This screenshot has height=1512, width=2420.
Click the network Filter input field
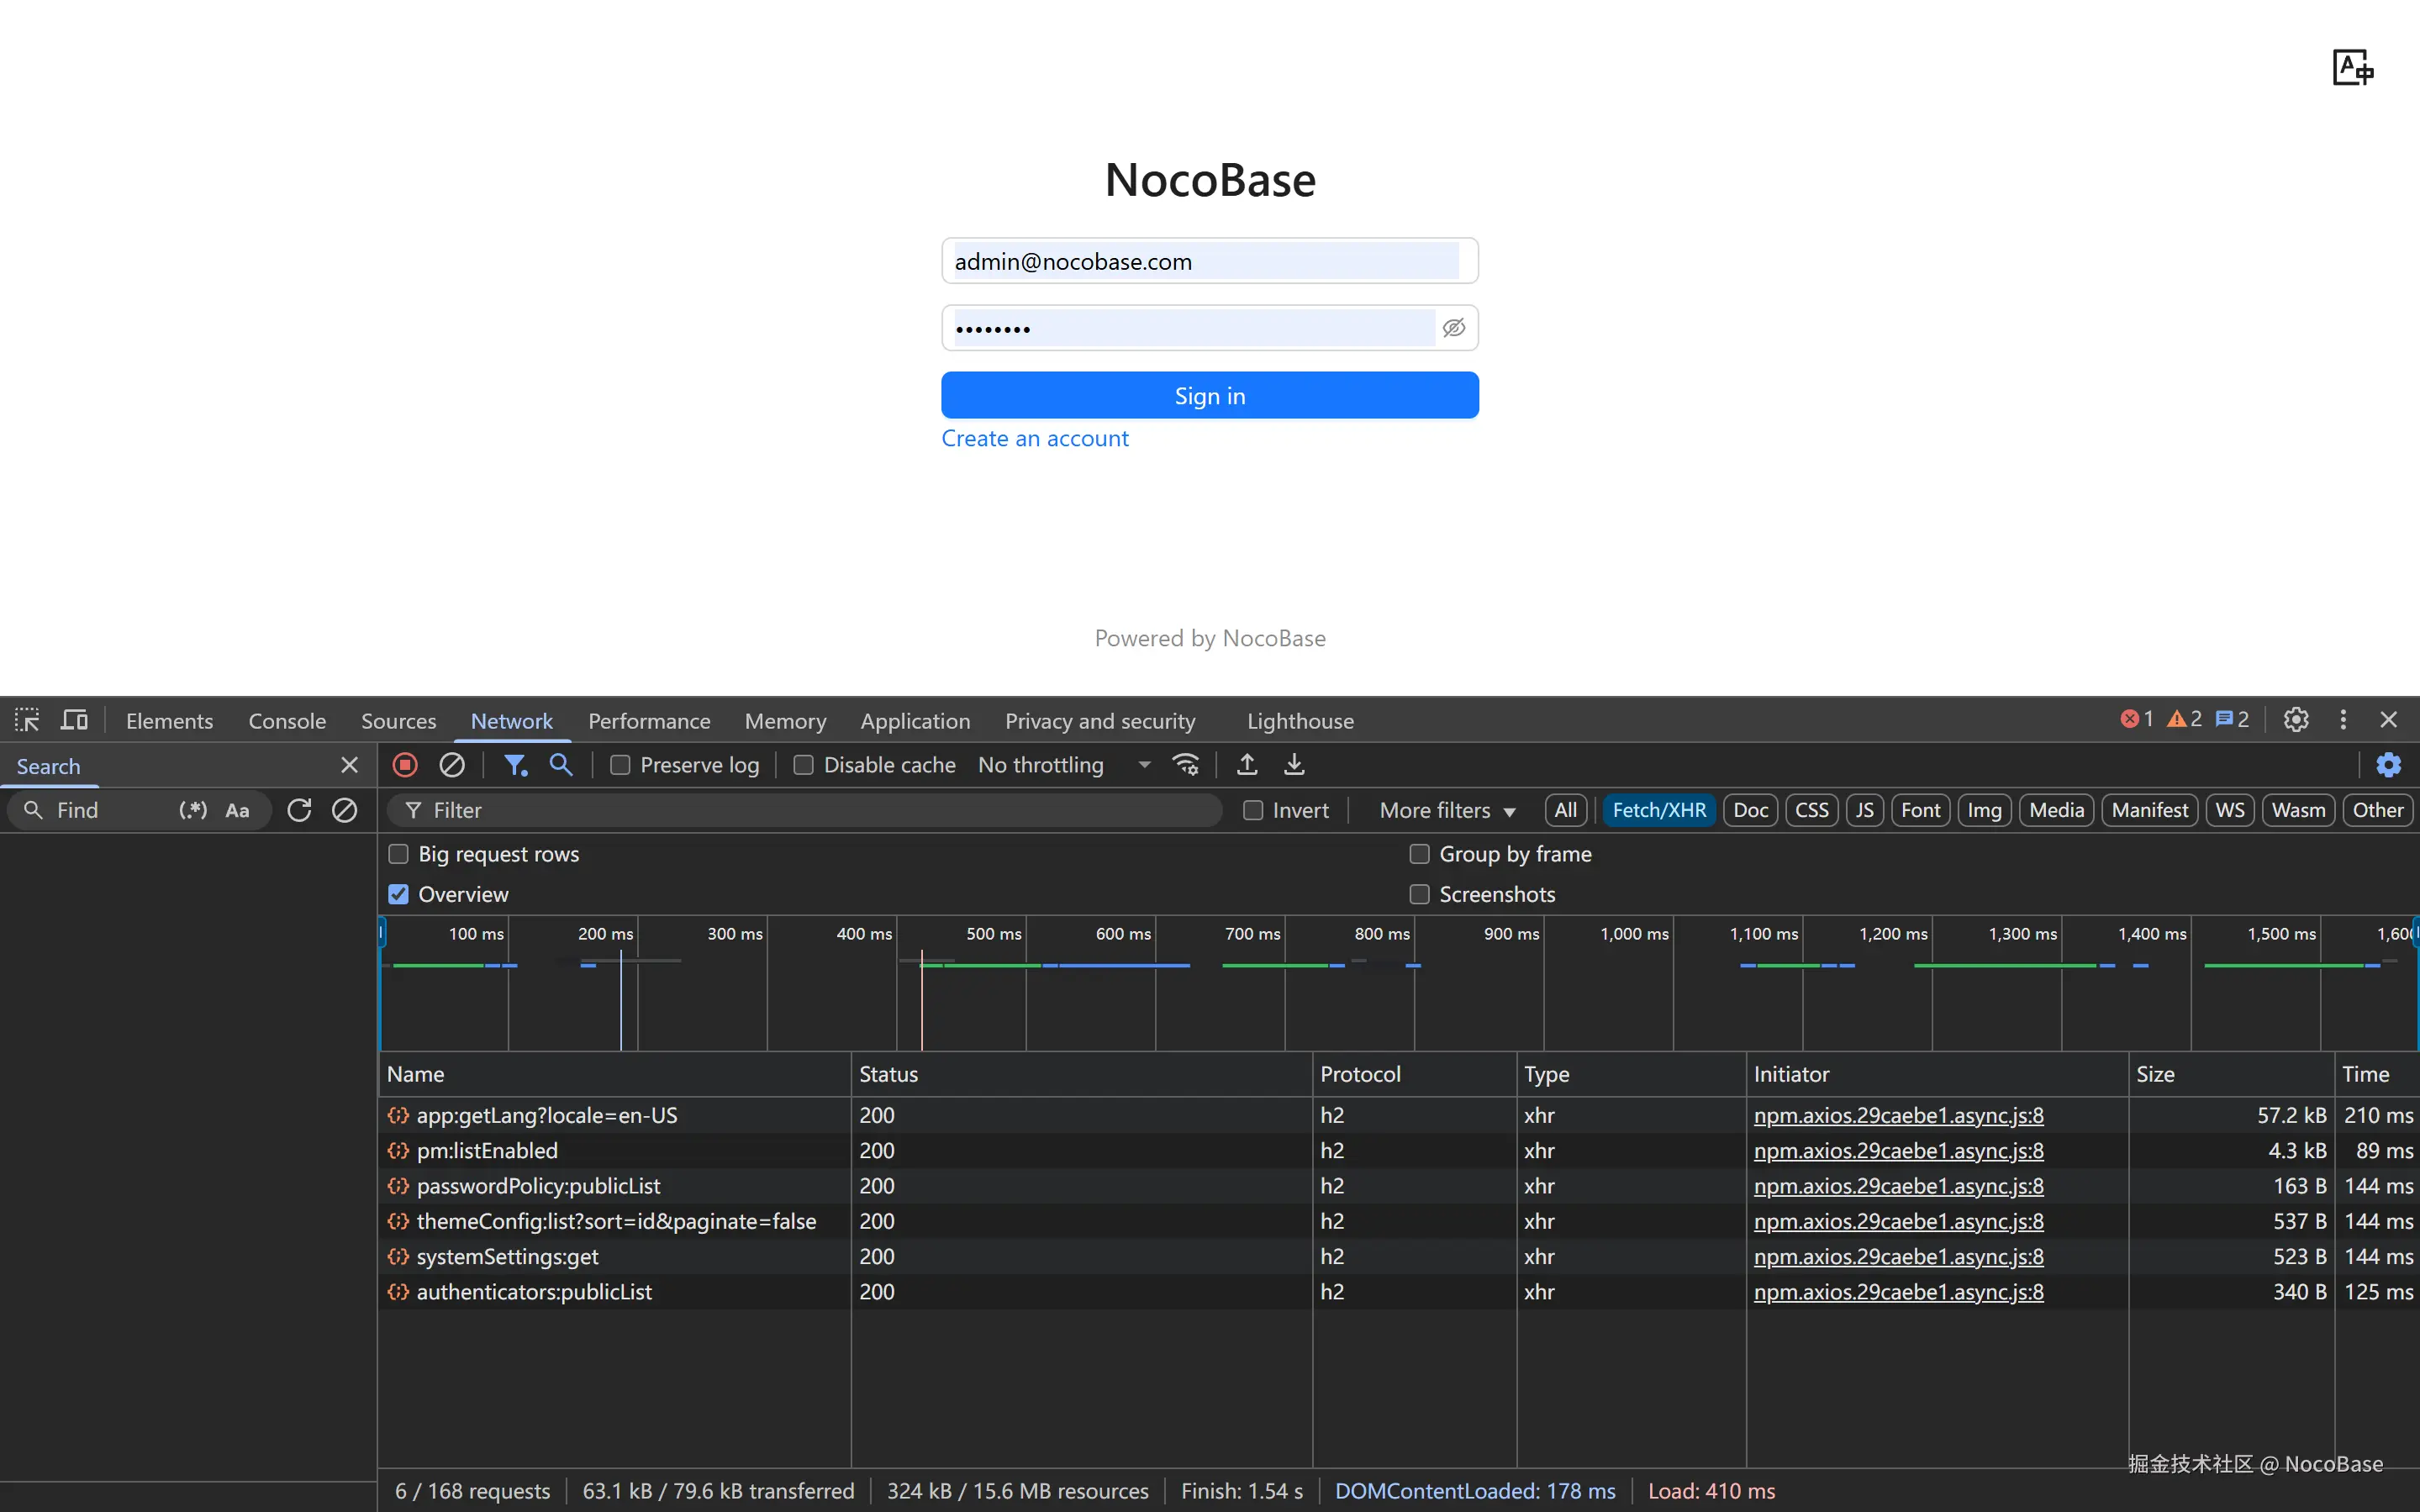pos(820,810)
